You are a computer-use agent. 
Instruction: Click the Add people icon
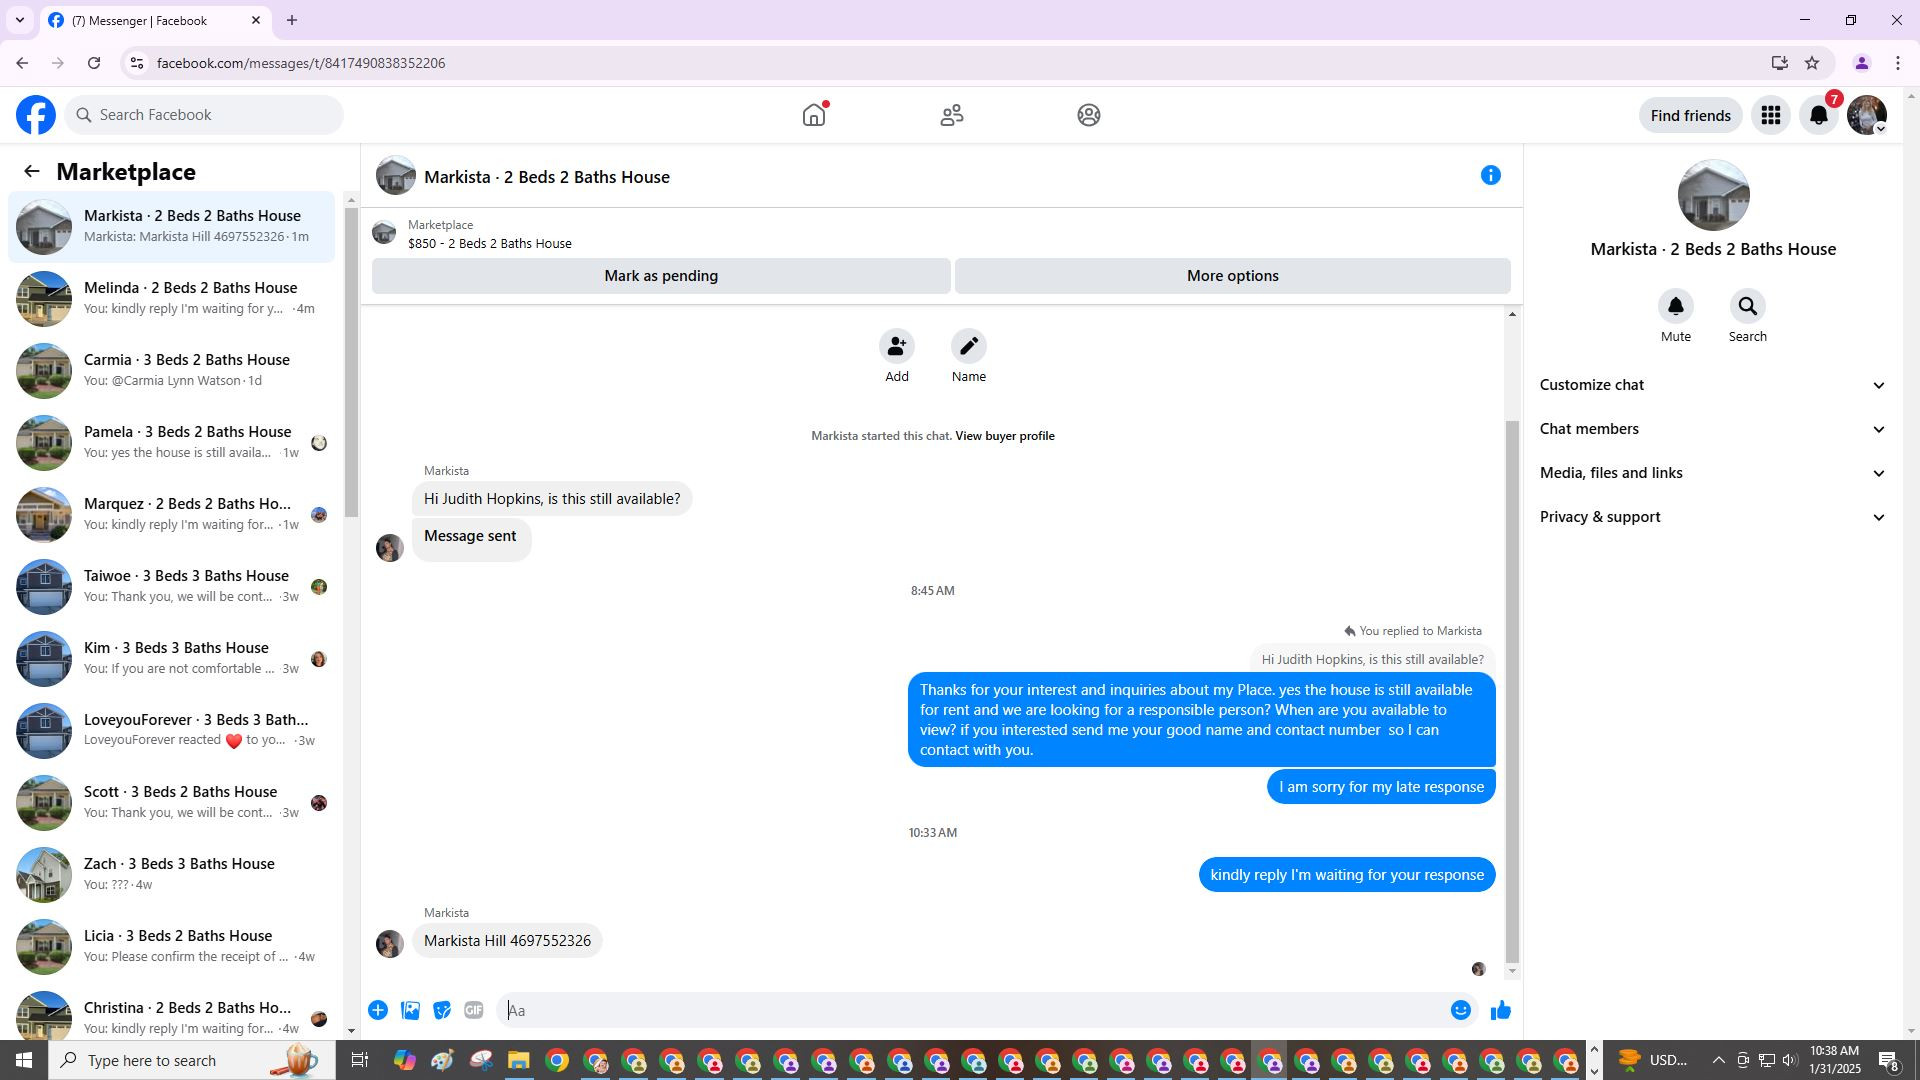pos(897,346)
